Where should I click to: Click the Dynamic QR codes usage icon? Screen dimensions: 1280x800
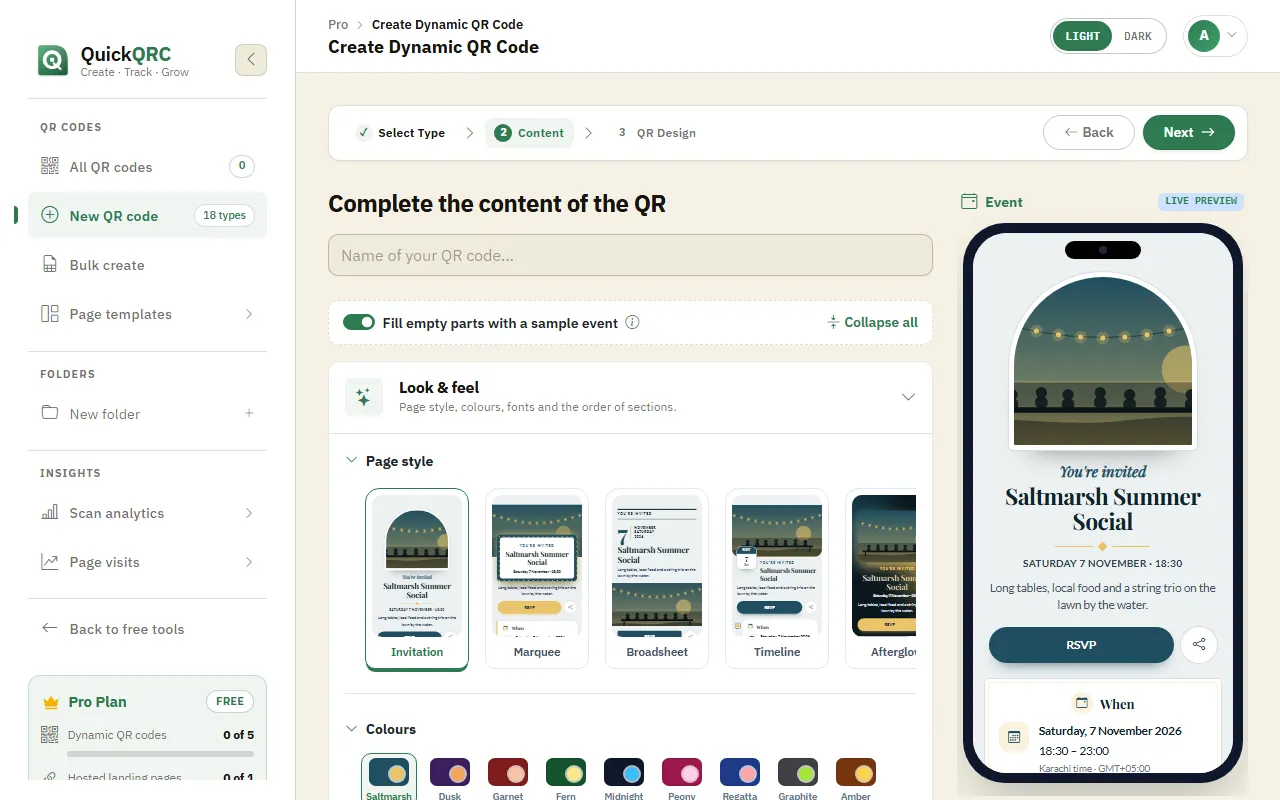(49, 734)
